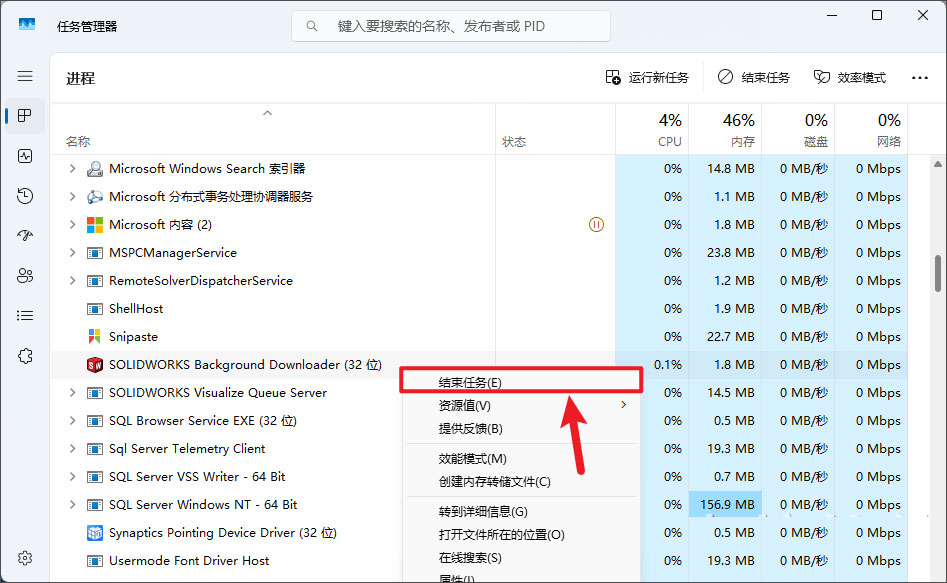Click the vertical scrollbar thumb of process list

click(937, 273)
